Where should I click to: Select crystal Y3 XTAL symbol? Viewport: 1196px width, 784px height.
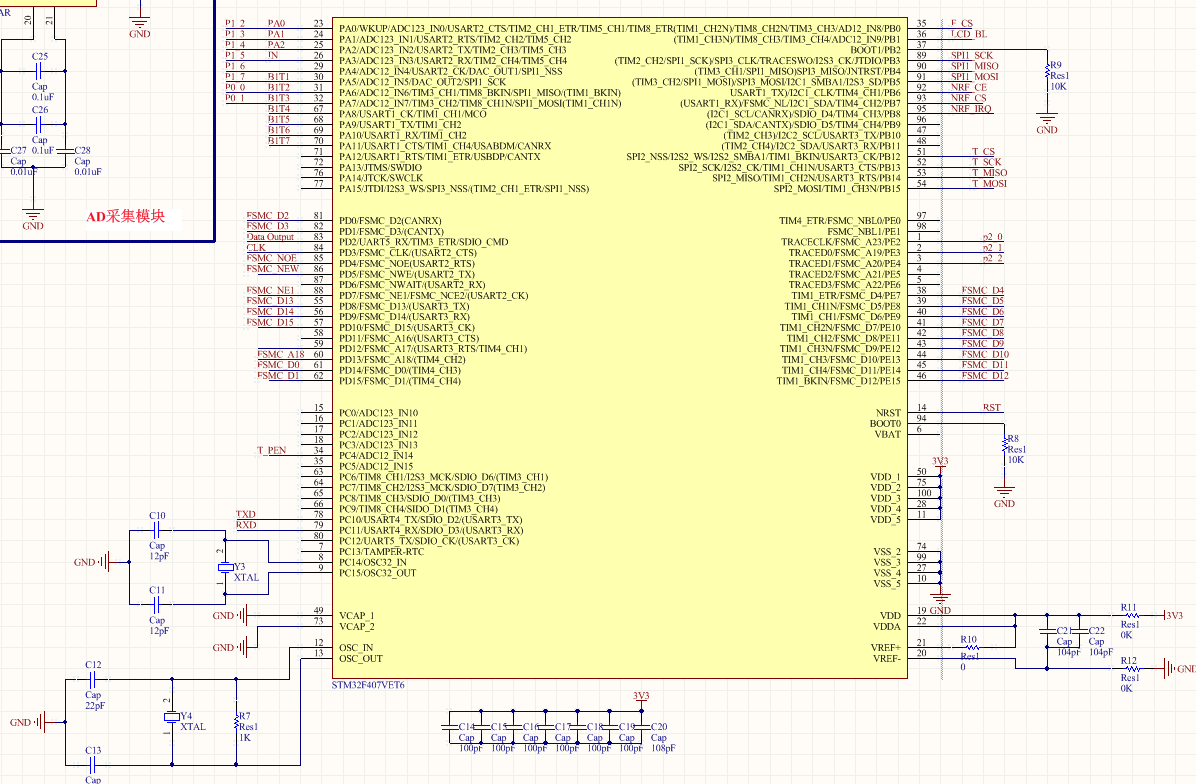click(x=225, y=567)
